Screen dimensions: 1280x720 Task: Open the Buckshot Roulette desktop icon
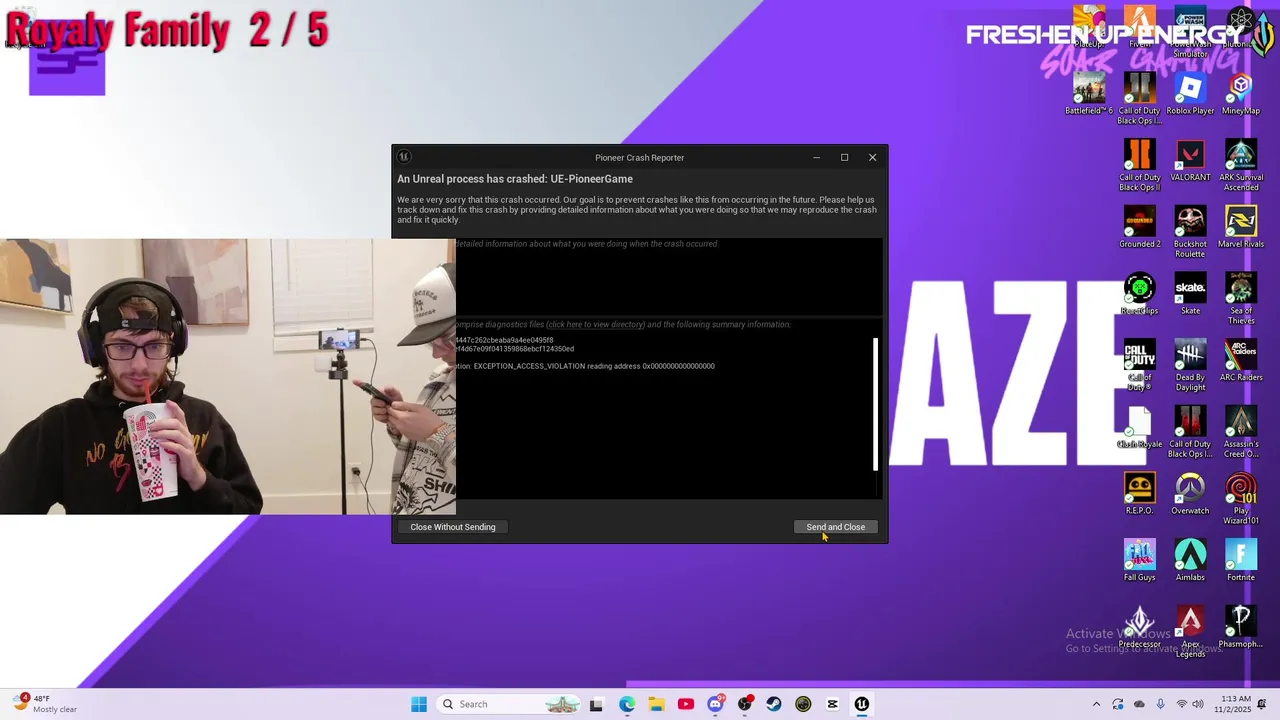coord(1190,232)
